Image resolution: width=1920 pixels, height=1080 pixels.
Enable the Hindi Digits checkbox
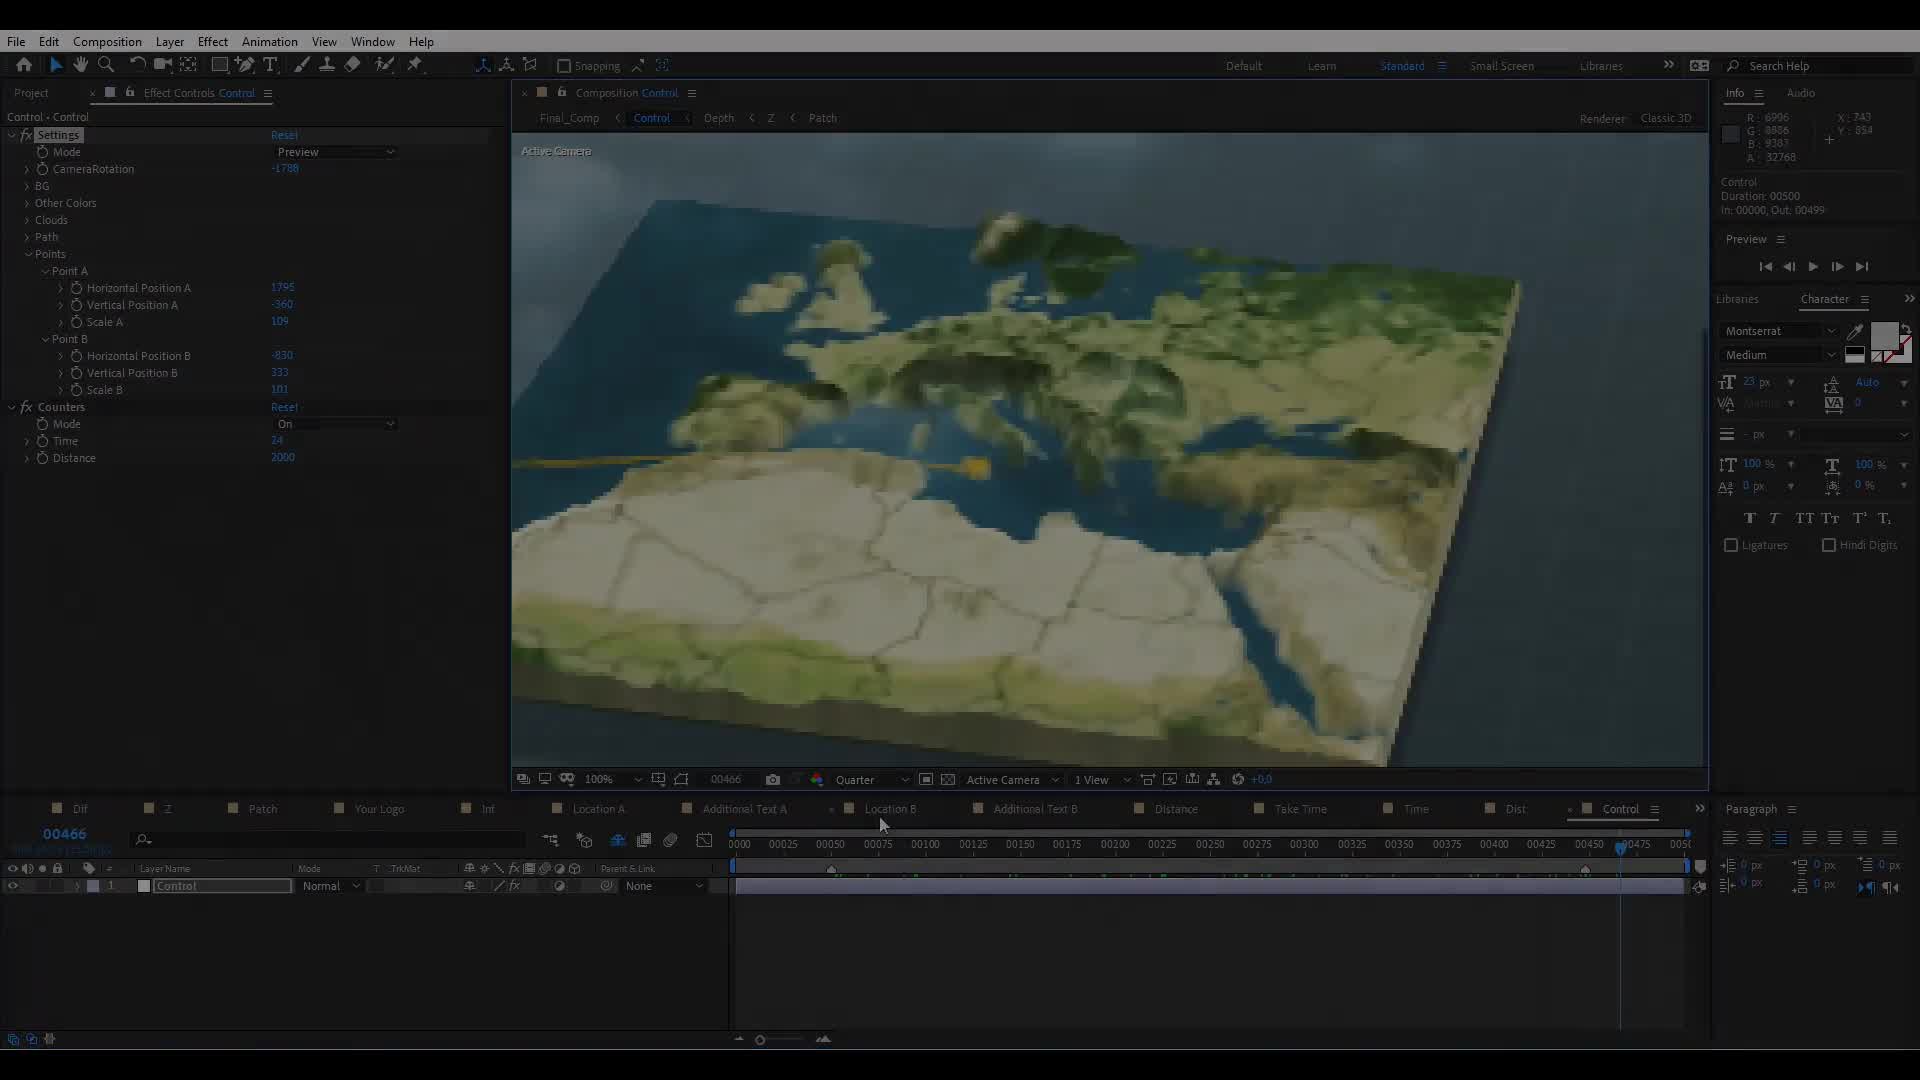pyautogui.click(x=1829, y=546)
